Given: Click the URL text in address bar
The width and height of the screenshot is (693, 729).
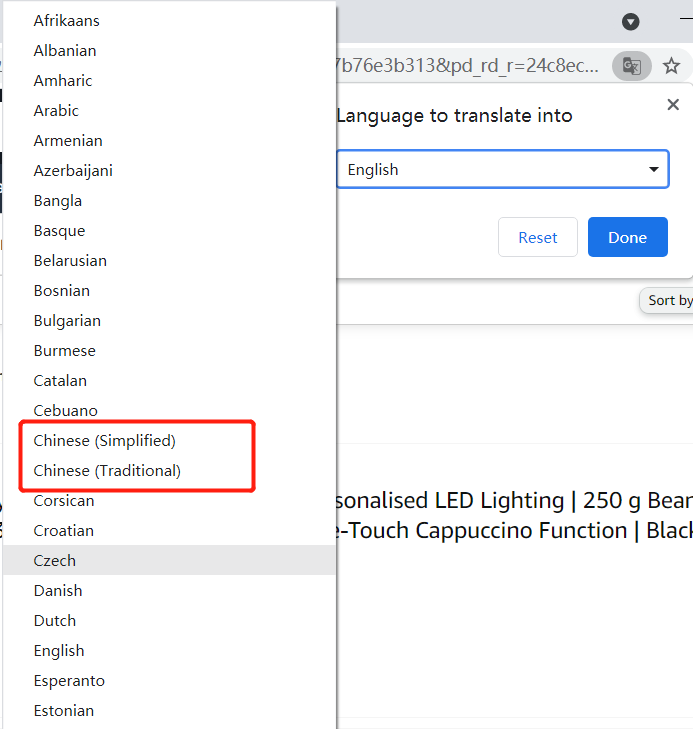Looking at the screenshot, I should pyautogui.click(x=467, y=66).
